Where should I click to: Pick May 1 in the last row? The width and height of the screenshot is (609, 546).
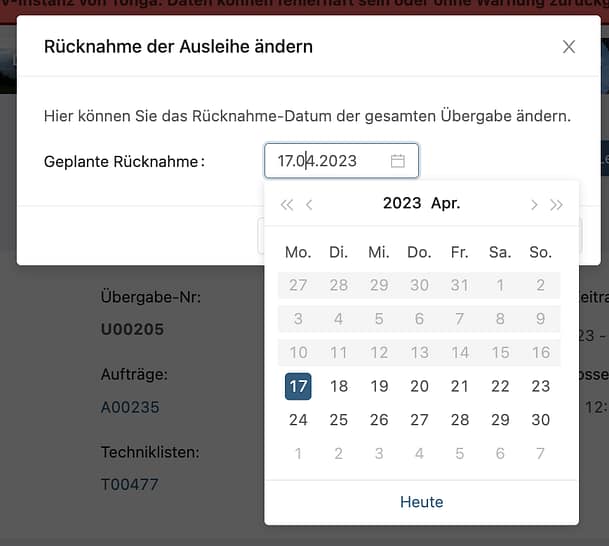(298, 454)
